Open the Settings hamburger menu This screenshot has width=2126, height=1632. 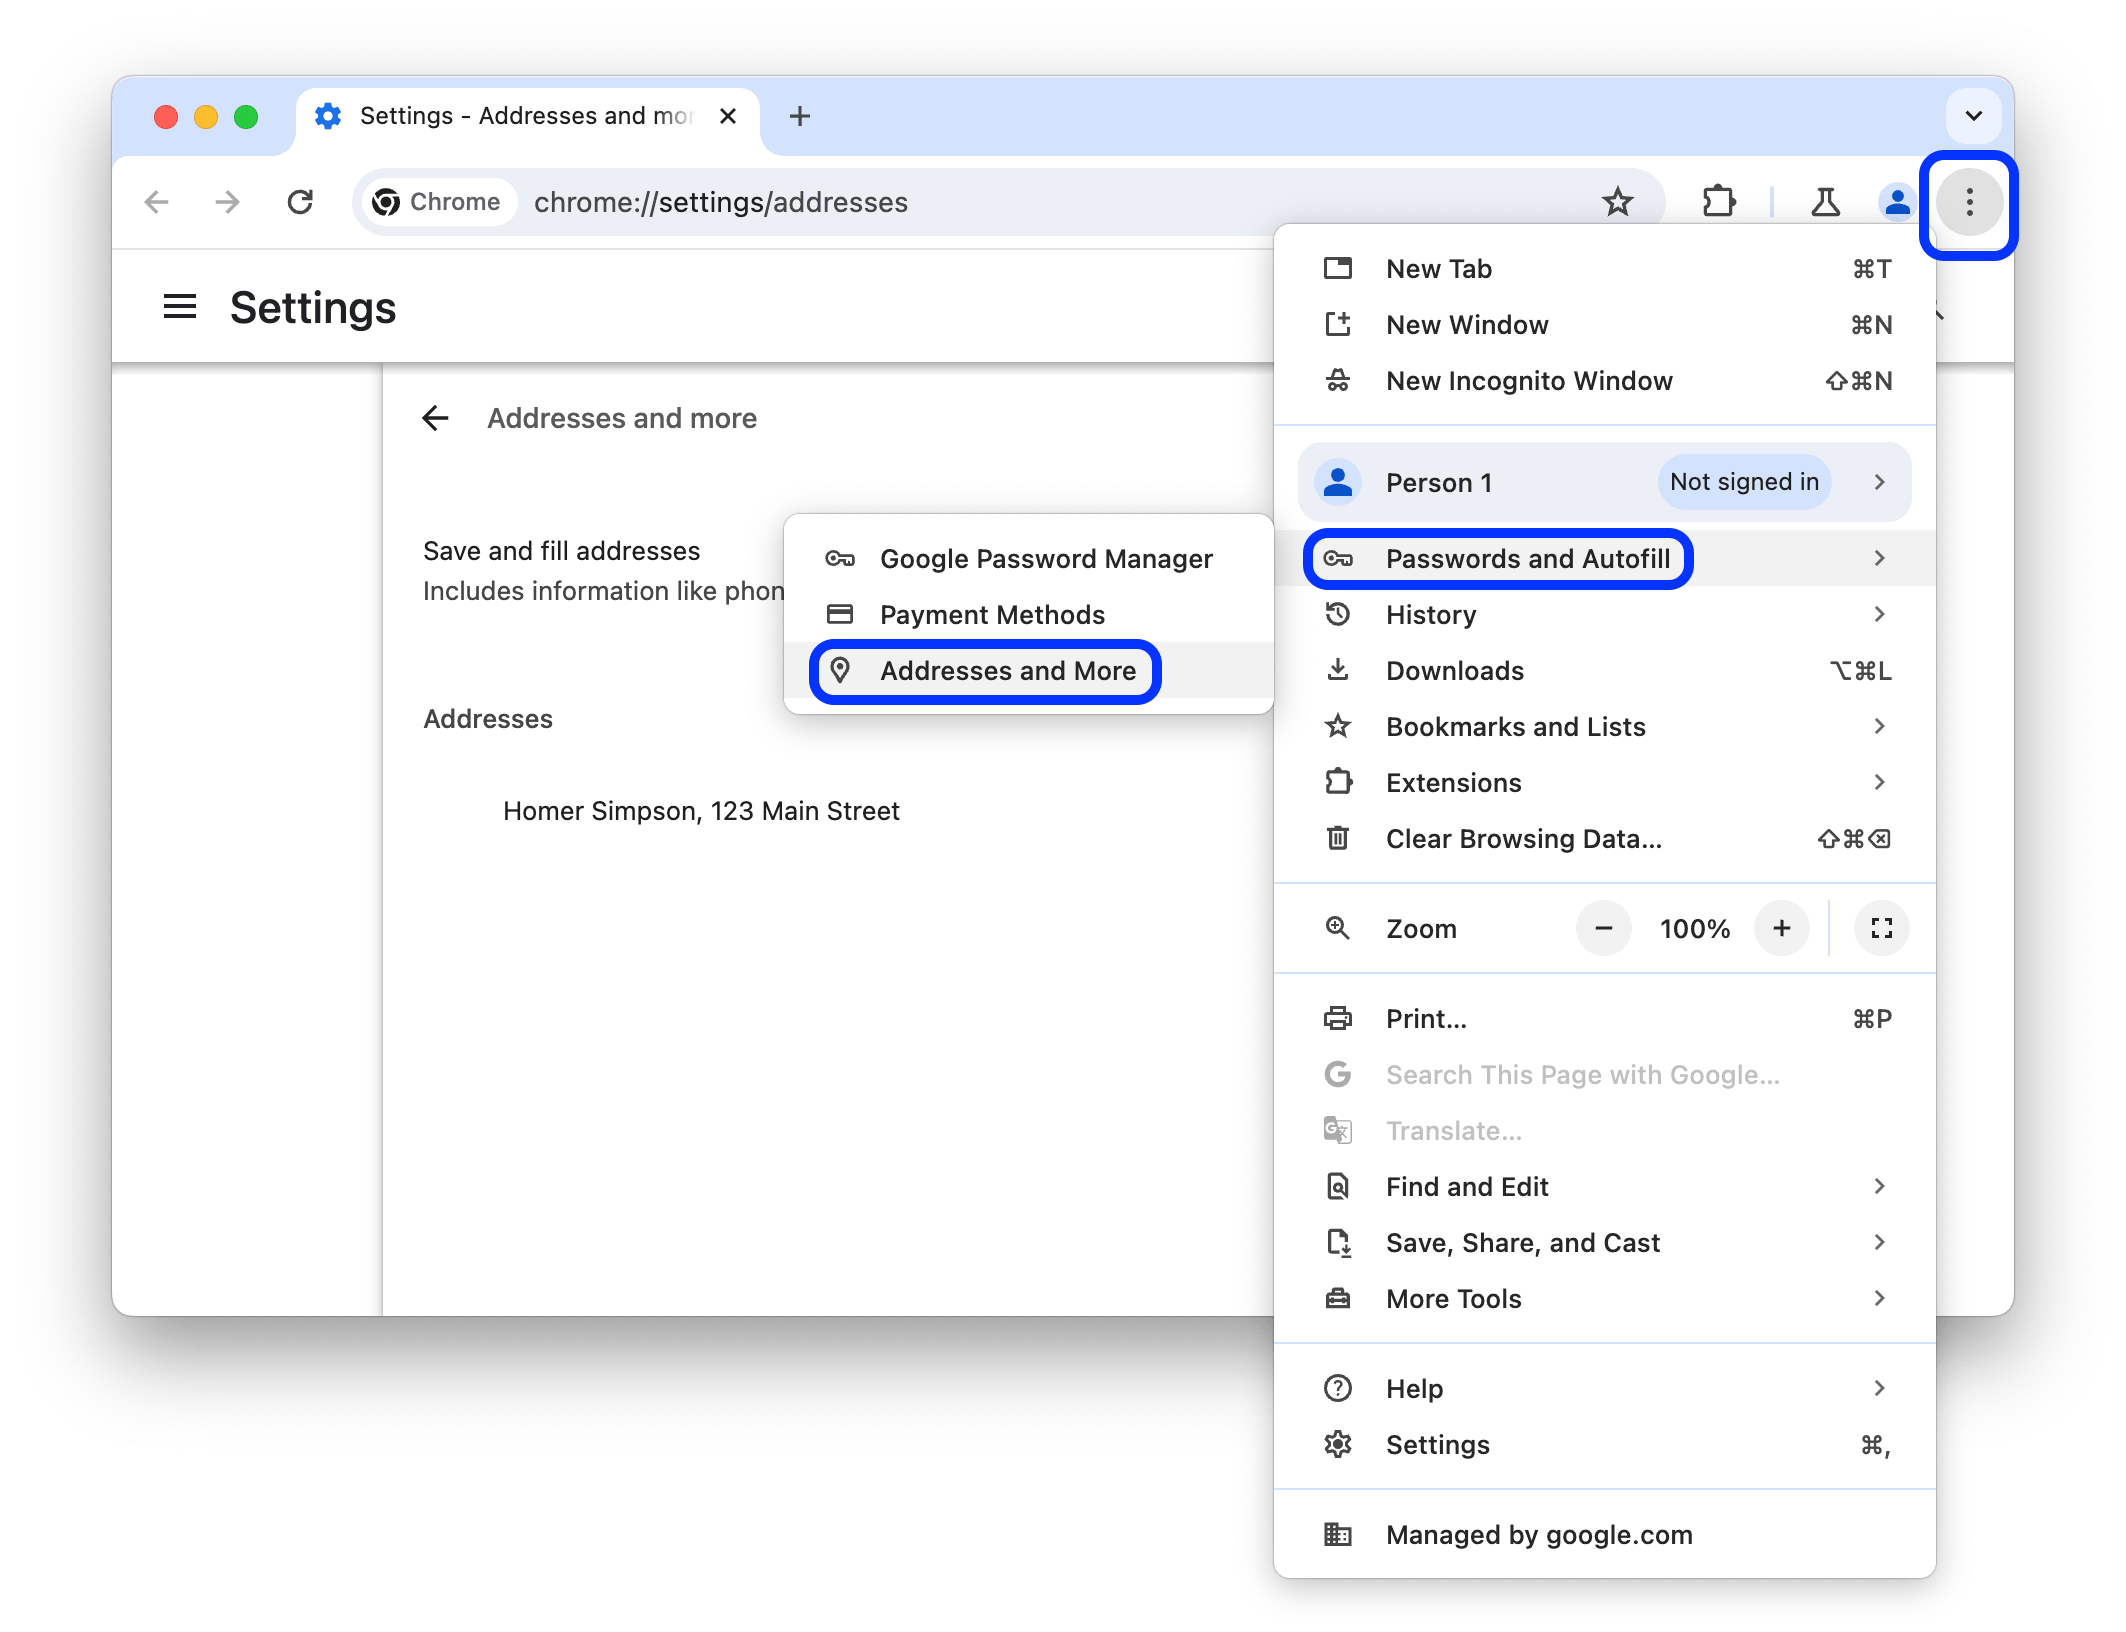point(180,307)
